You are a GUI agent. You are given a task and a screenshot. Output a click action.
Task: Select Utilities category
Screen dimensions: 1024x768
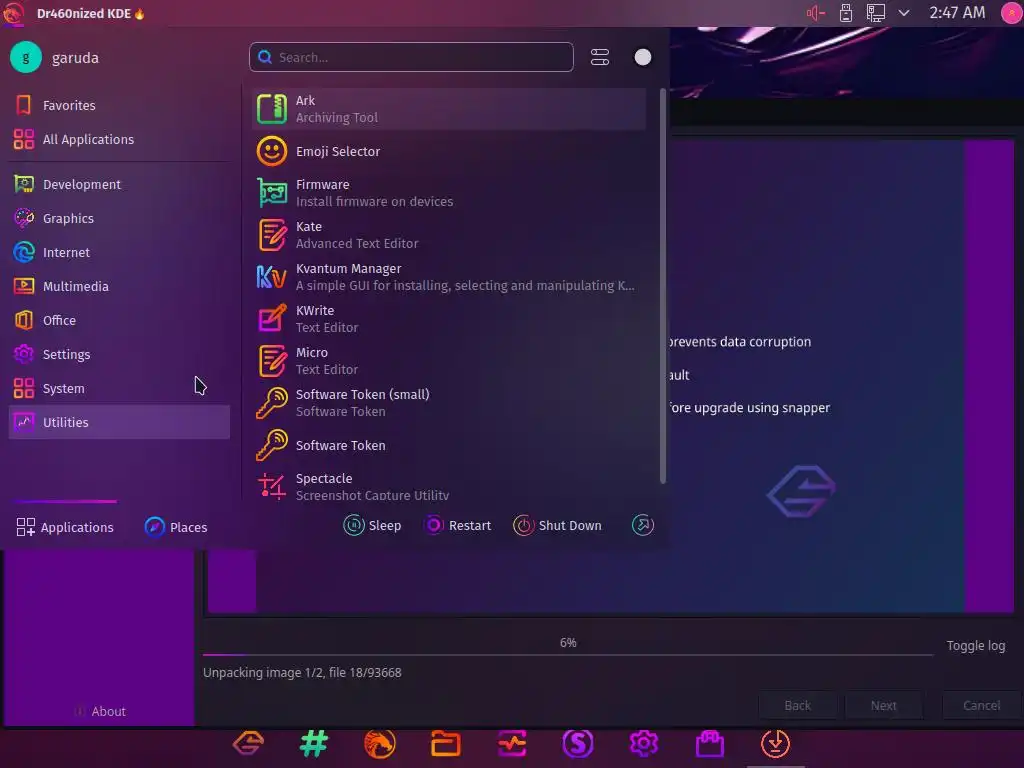(x=119, y=422)
